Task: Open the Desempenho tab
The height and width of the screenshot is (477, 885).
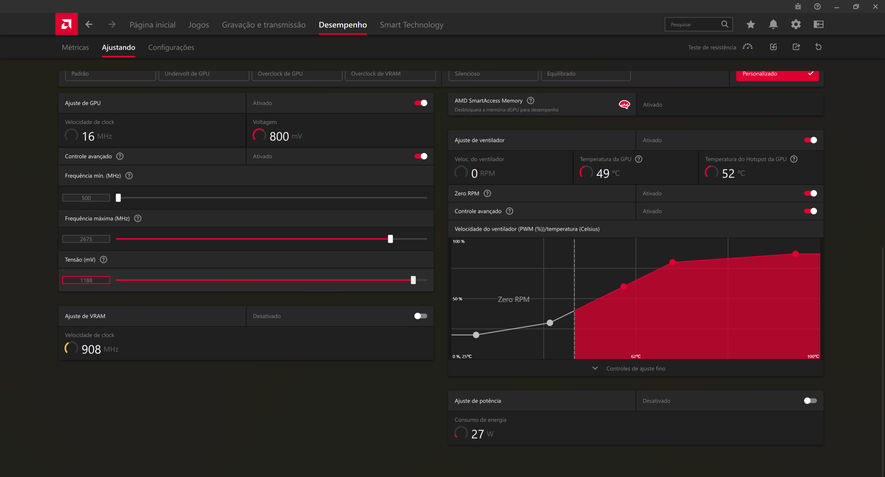Action: click(x=343, y=25)
